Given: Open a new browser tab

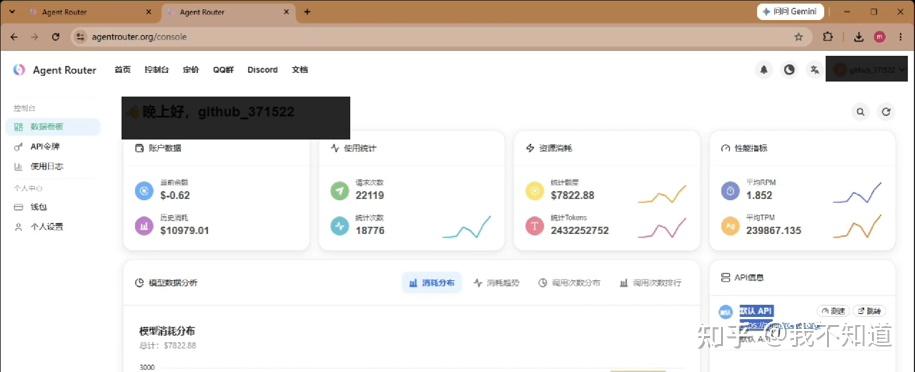Looking at the screenshot, I should point(307,12).
